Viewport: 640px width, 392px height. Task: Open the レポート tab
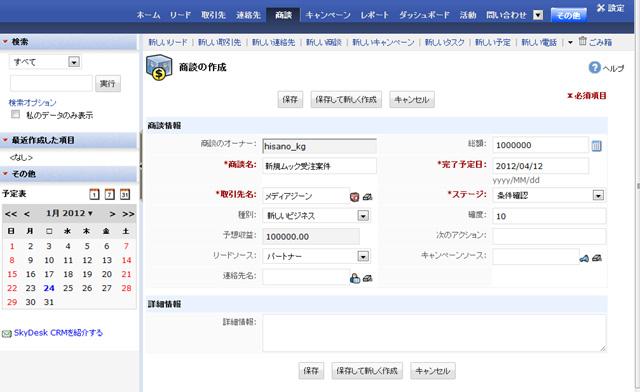click(x=374, y=15)
